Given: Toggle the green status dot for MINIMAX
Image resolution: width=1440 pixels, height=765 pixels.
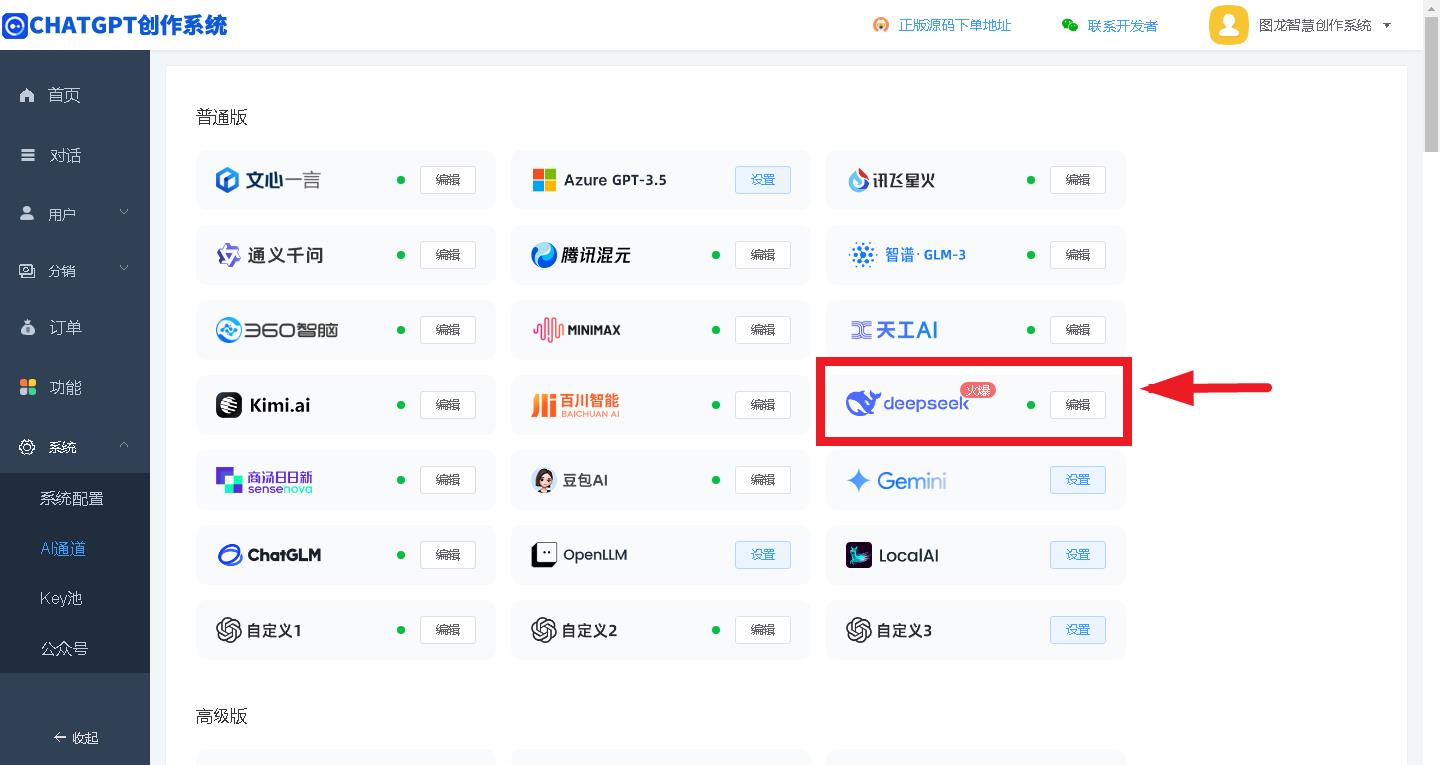Looking at the screenshot, I should click(716, 330).
